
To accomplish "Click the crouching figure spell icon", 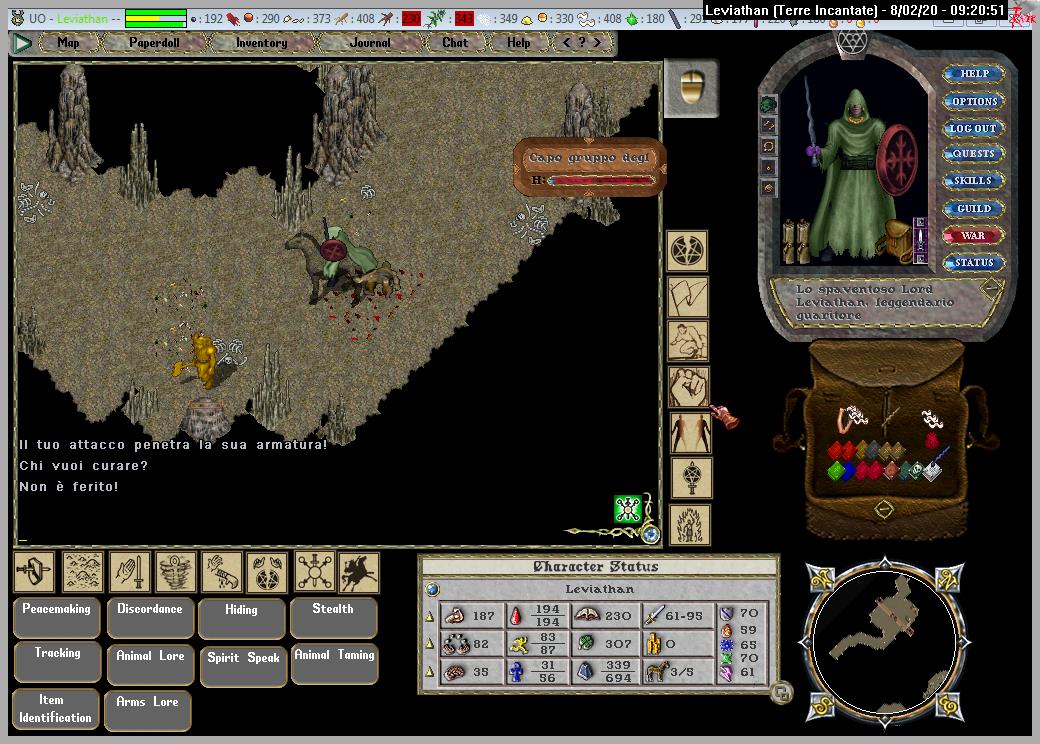I will click(687, 341).
